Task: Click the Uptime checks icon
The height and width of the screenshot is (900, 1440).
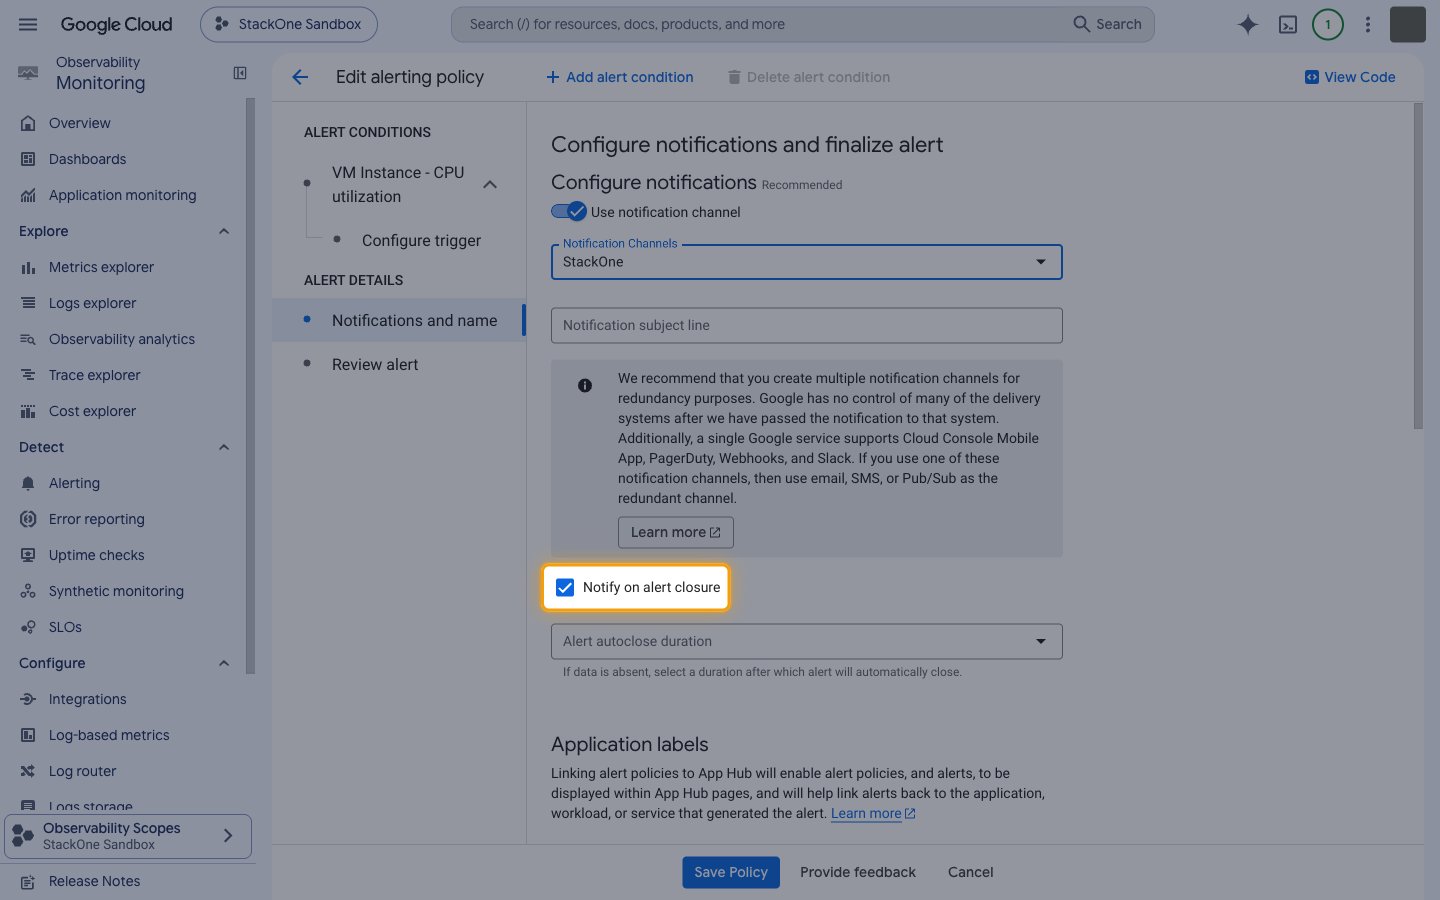Action: (x=28, y=555)
